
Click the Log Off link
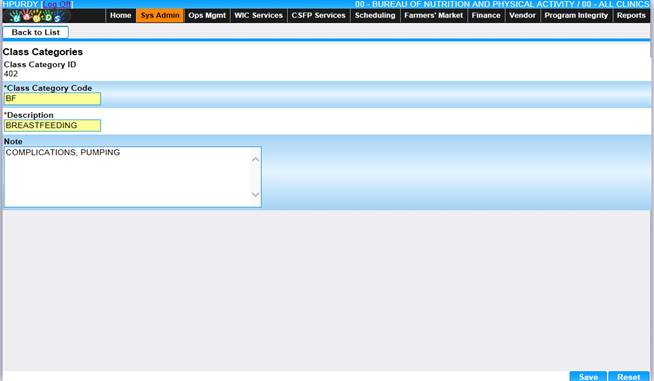coord(57,4)
